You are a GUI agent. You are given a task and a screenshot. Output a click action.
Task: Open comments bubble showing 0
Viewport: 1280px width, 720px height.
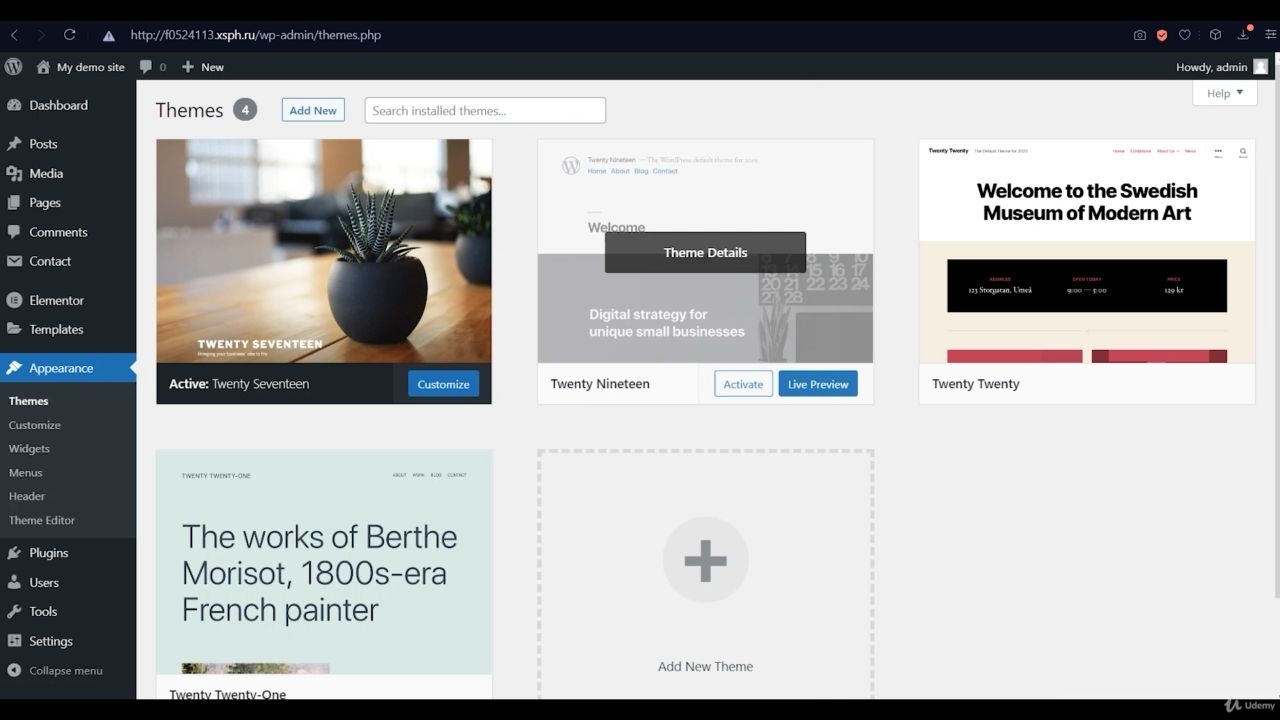(153, 67)
